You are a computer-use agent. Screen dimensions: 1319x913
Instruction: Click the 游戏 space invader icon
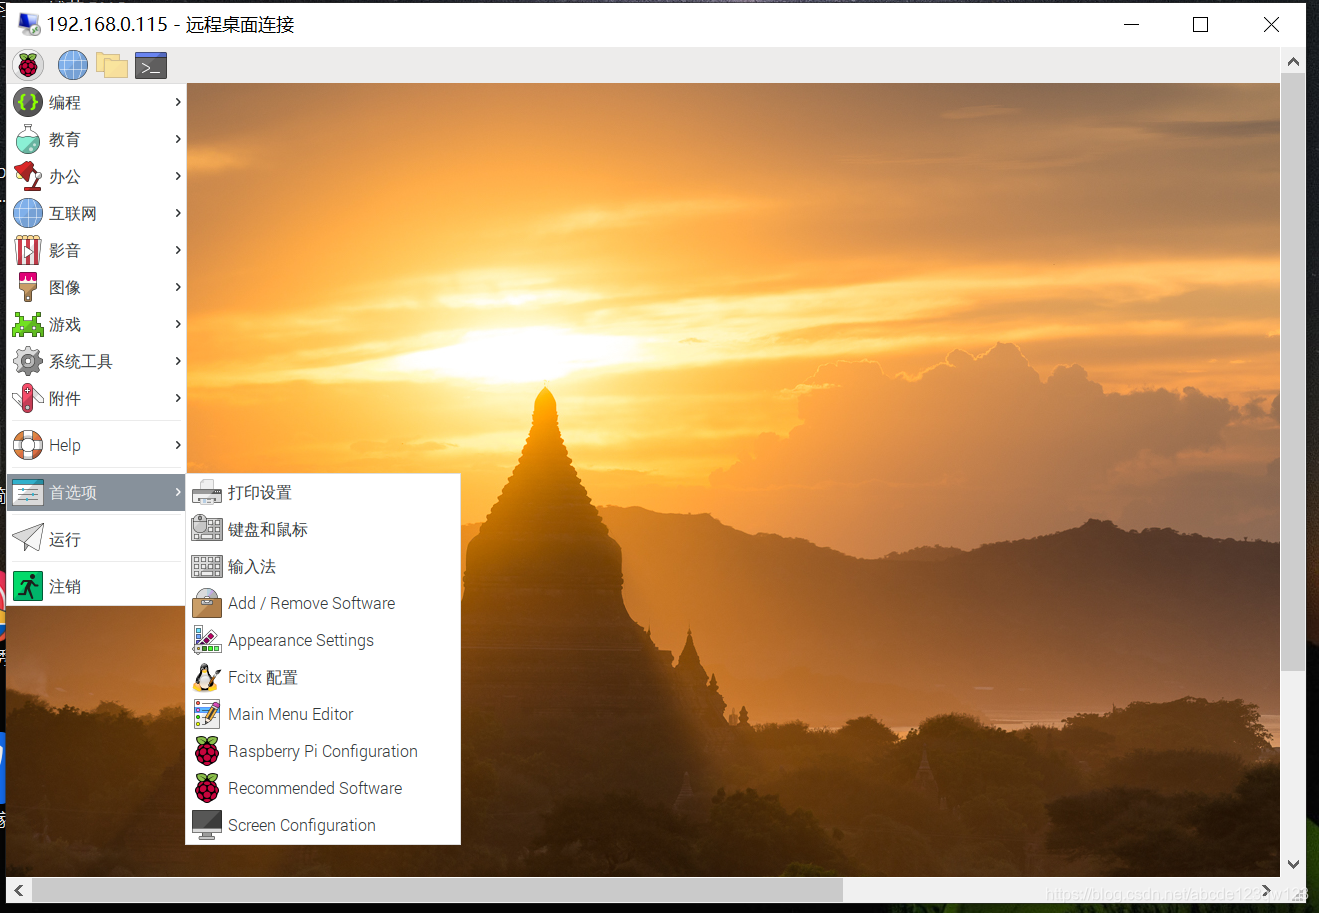click(x=28, y=324)
